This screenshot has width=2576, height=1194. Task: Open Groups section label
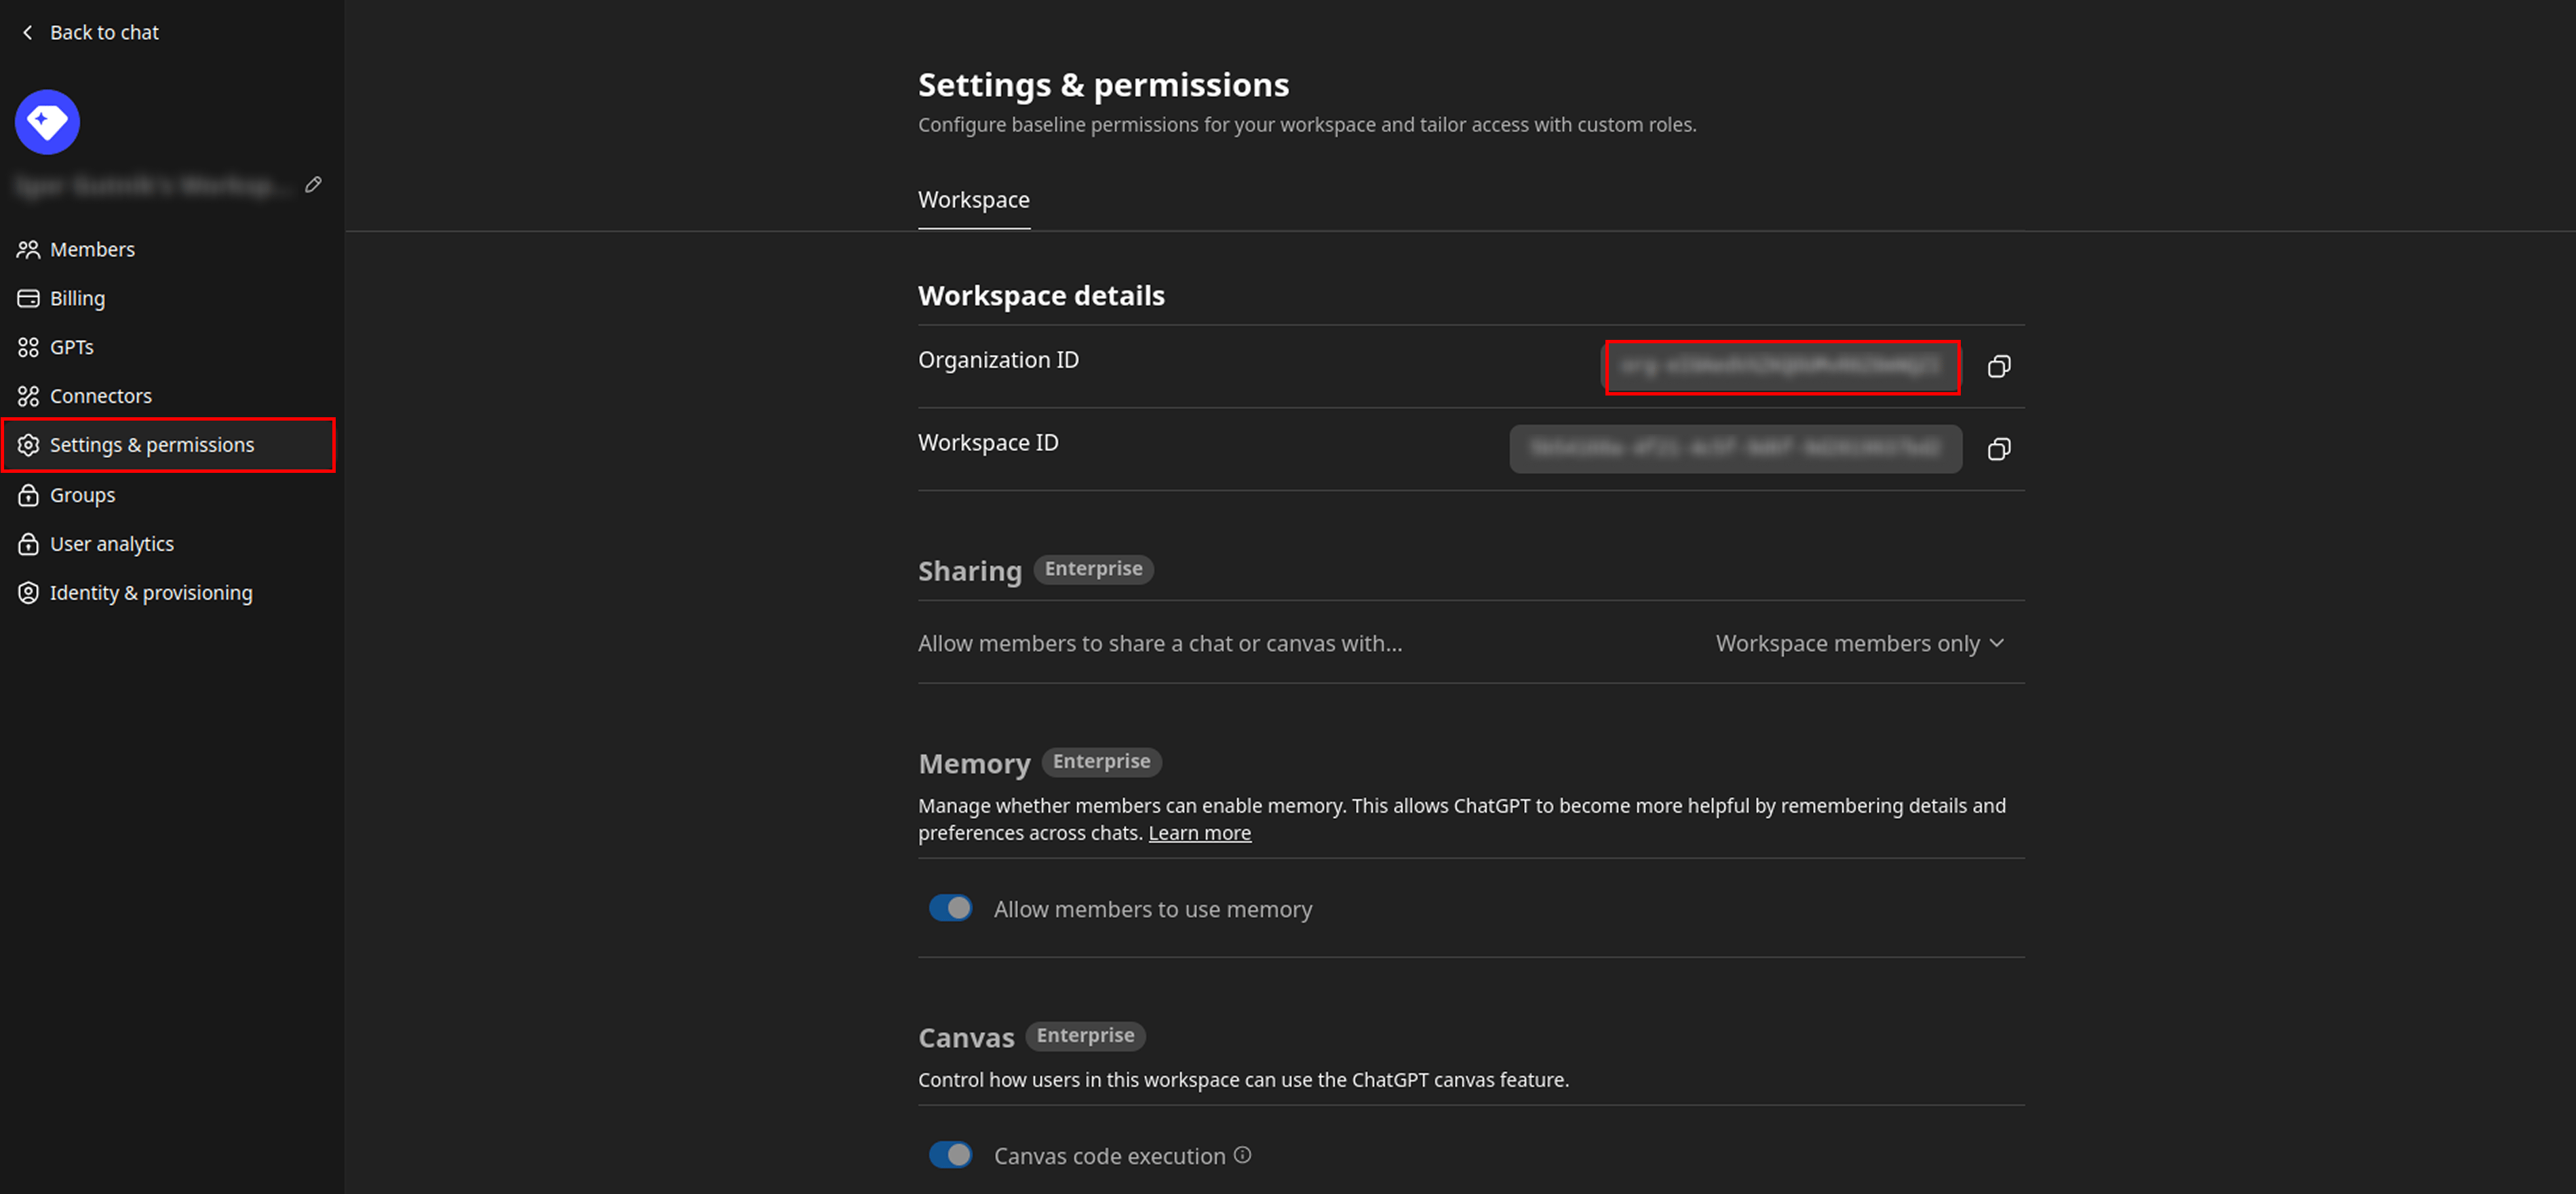pos(82,495)
